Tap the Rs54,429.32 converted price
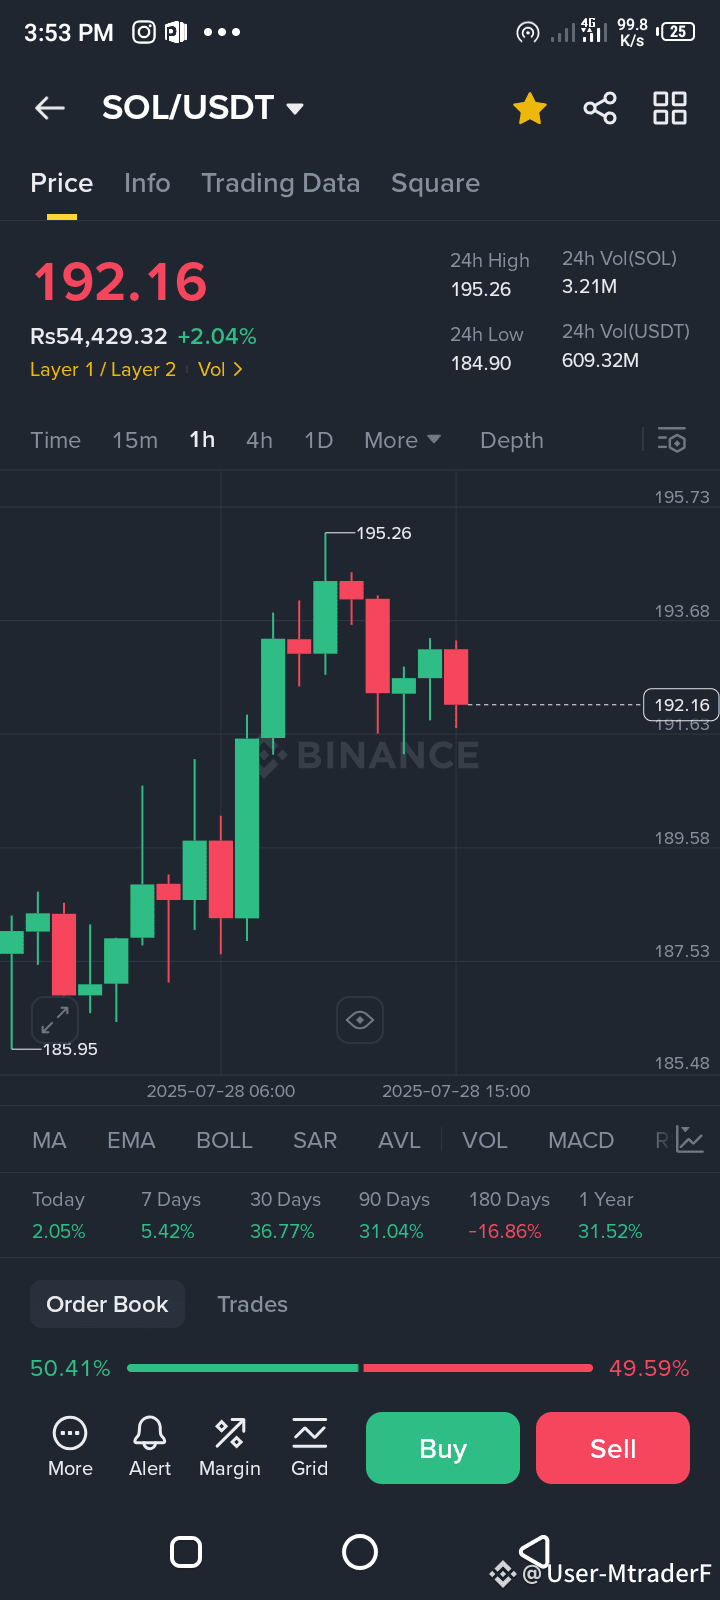 tap(99, 336)
